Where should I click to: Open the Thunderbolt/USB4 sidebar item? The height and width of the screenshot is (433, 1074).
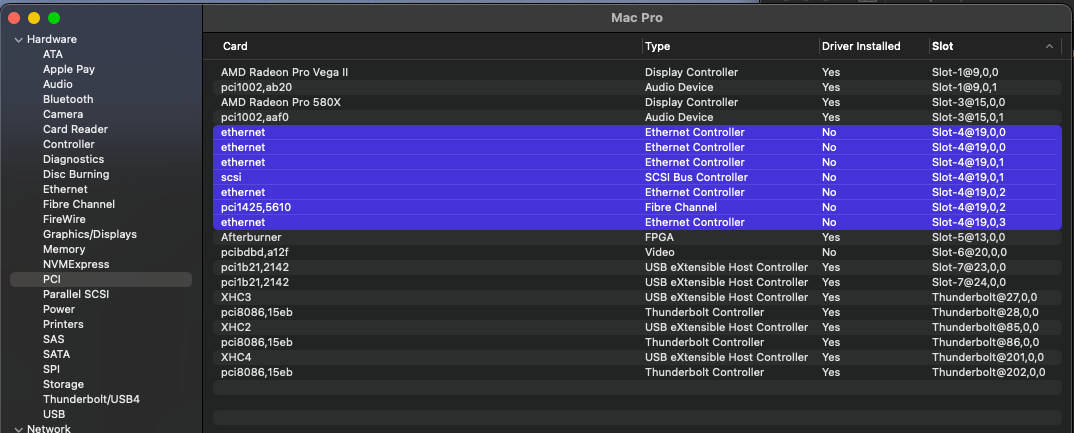[91, 399]
